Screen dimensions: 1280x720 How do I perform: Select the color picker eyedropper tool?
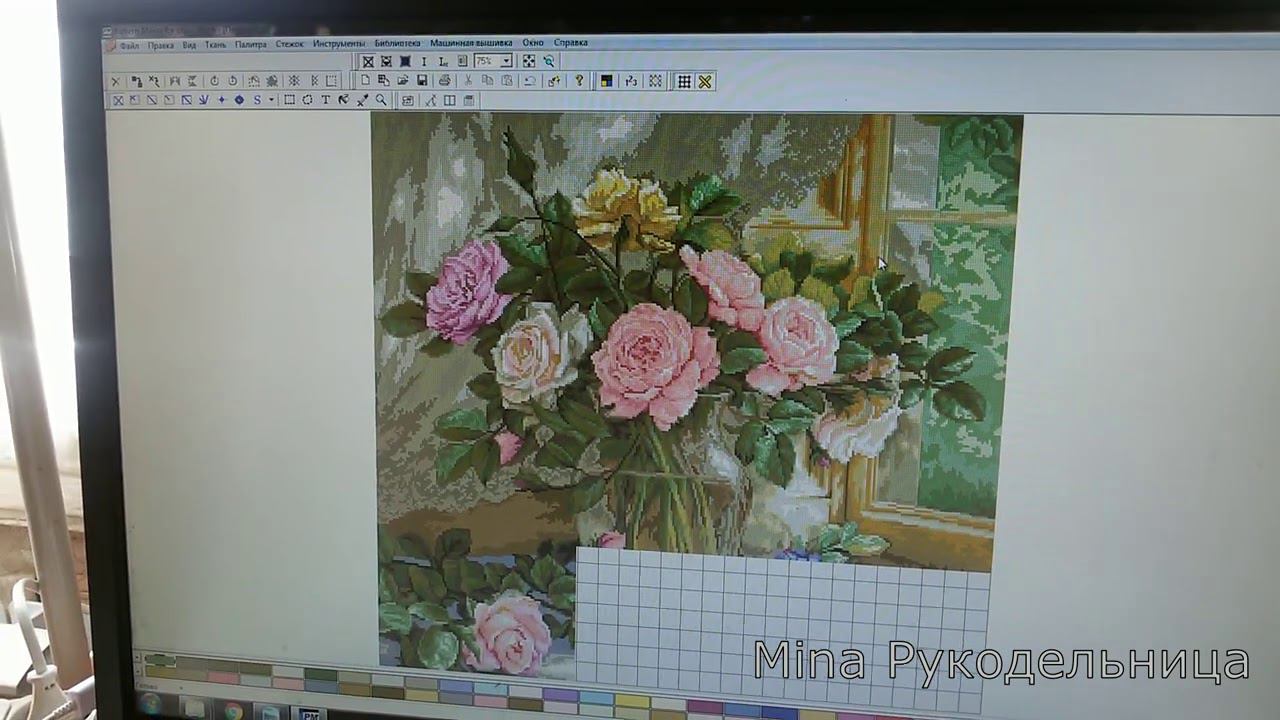[363, 100]
